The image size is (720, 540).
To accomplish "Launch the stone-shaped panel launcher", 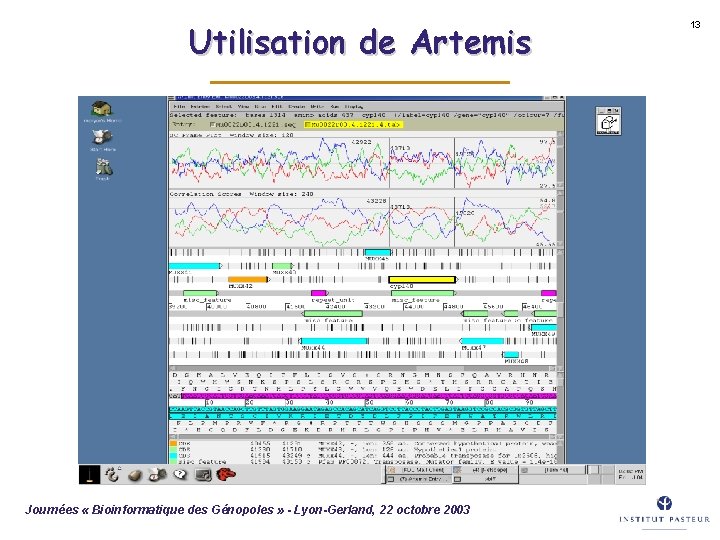I will (135, 475).
